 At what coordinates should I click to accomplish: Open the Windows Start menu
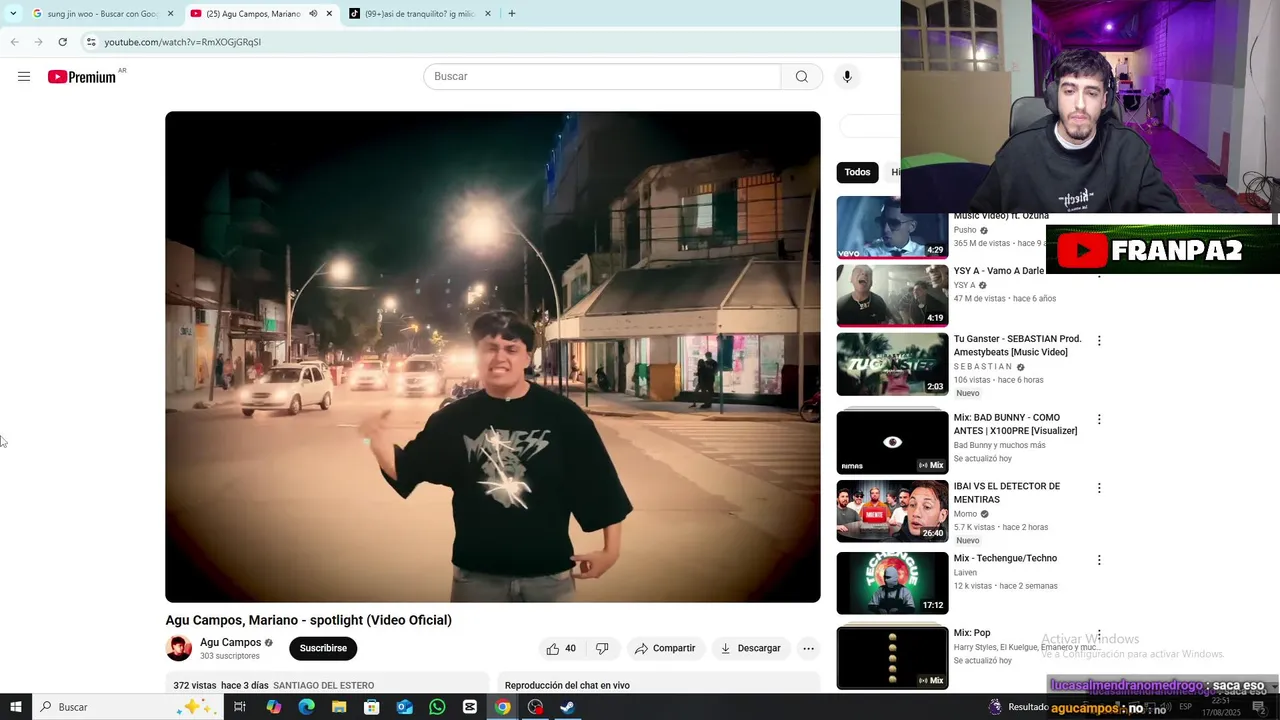click(x=16, y=707)
